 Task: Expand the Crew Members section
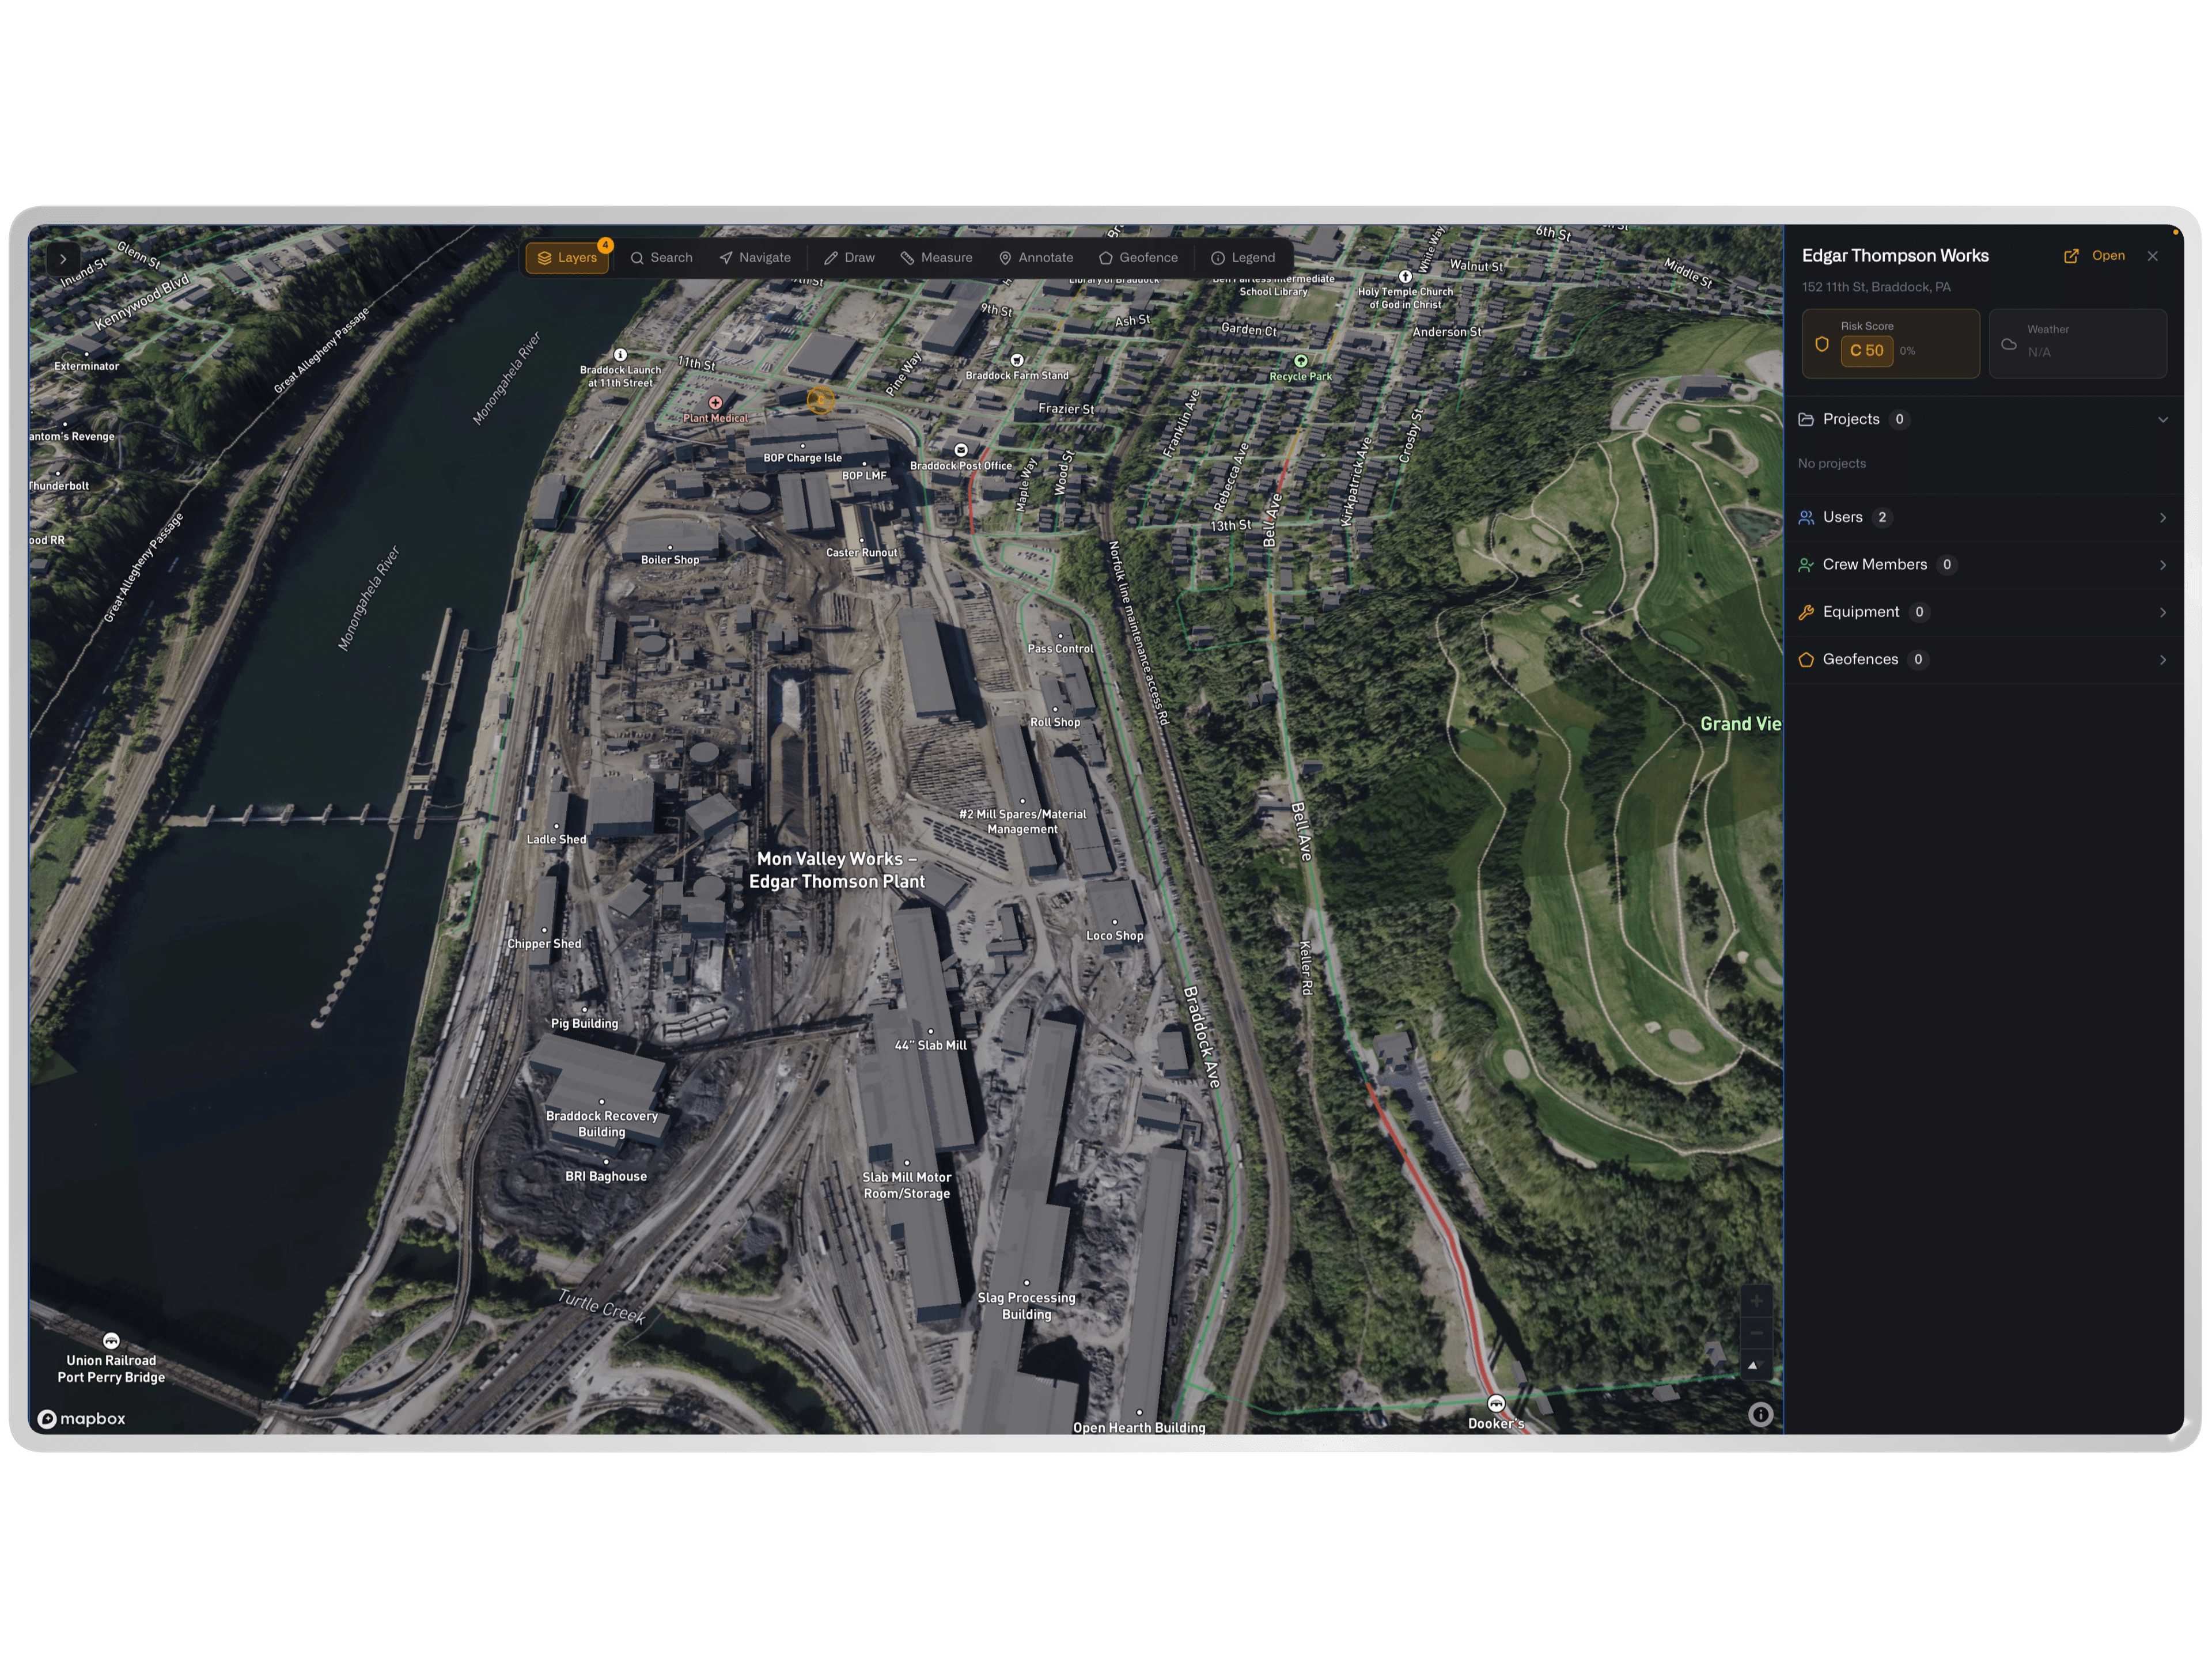[x=1983, y=565]
